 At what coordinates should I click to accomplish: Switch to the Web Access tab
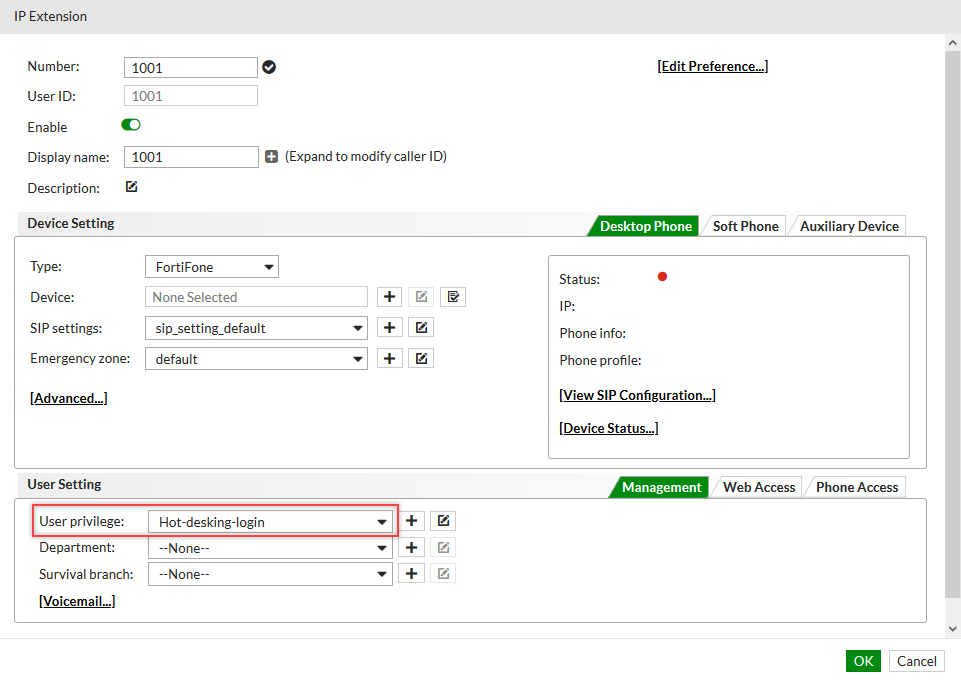click(x=759, y=487)
